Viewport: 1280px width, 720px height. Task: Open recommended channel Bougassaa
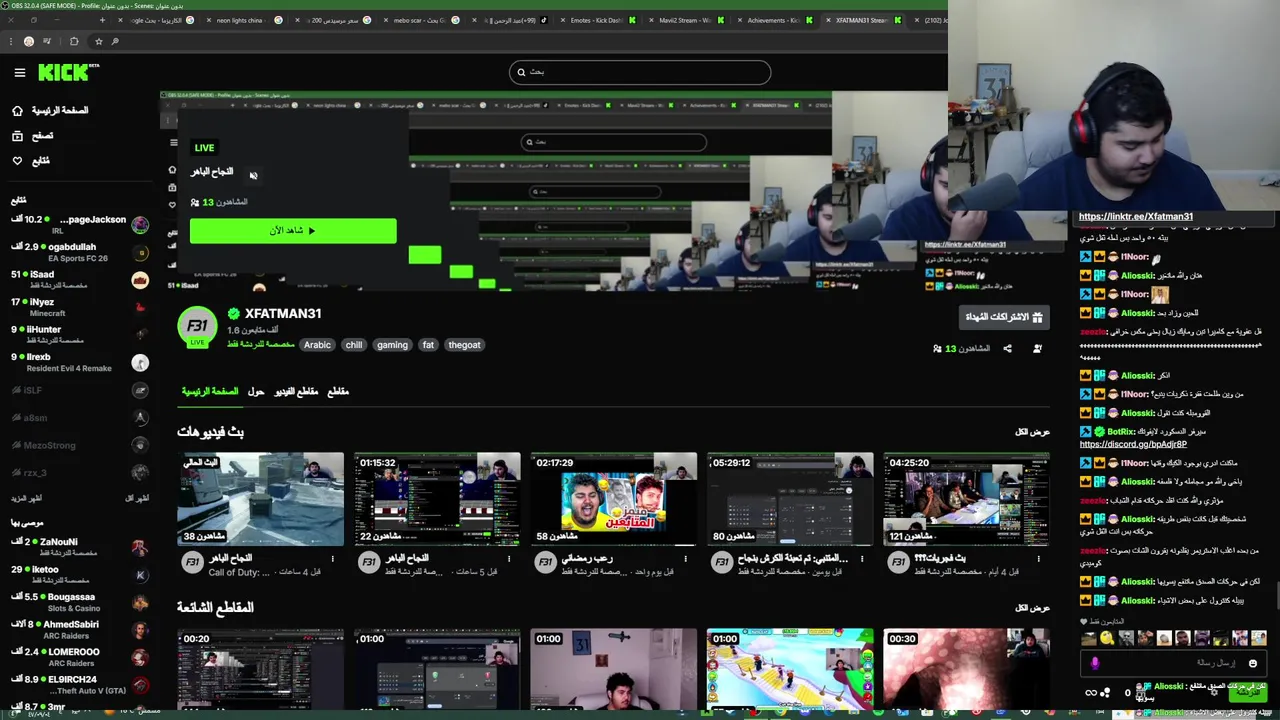pyautogui.click(x=78, y=602)
